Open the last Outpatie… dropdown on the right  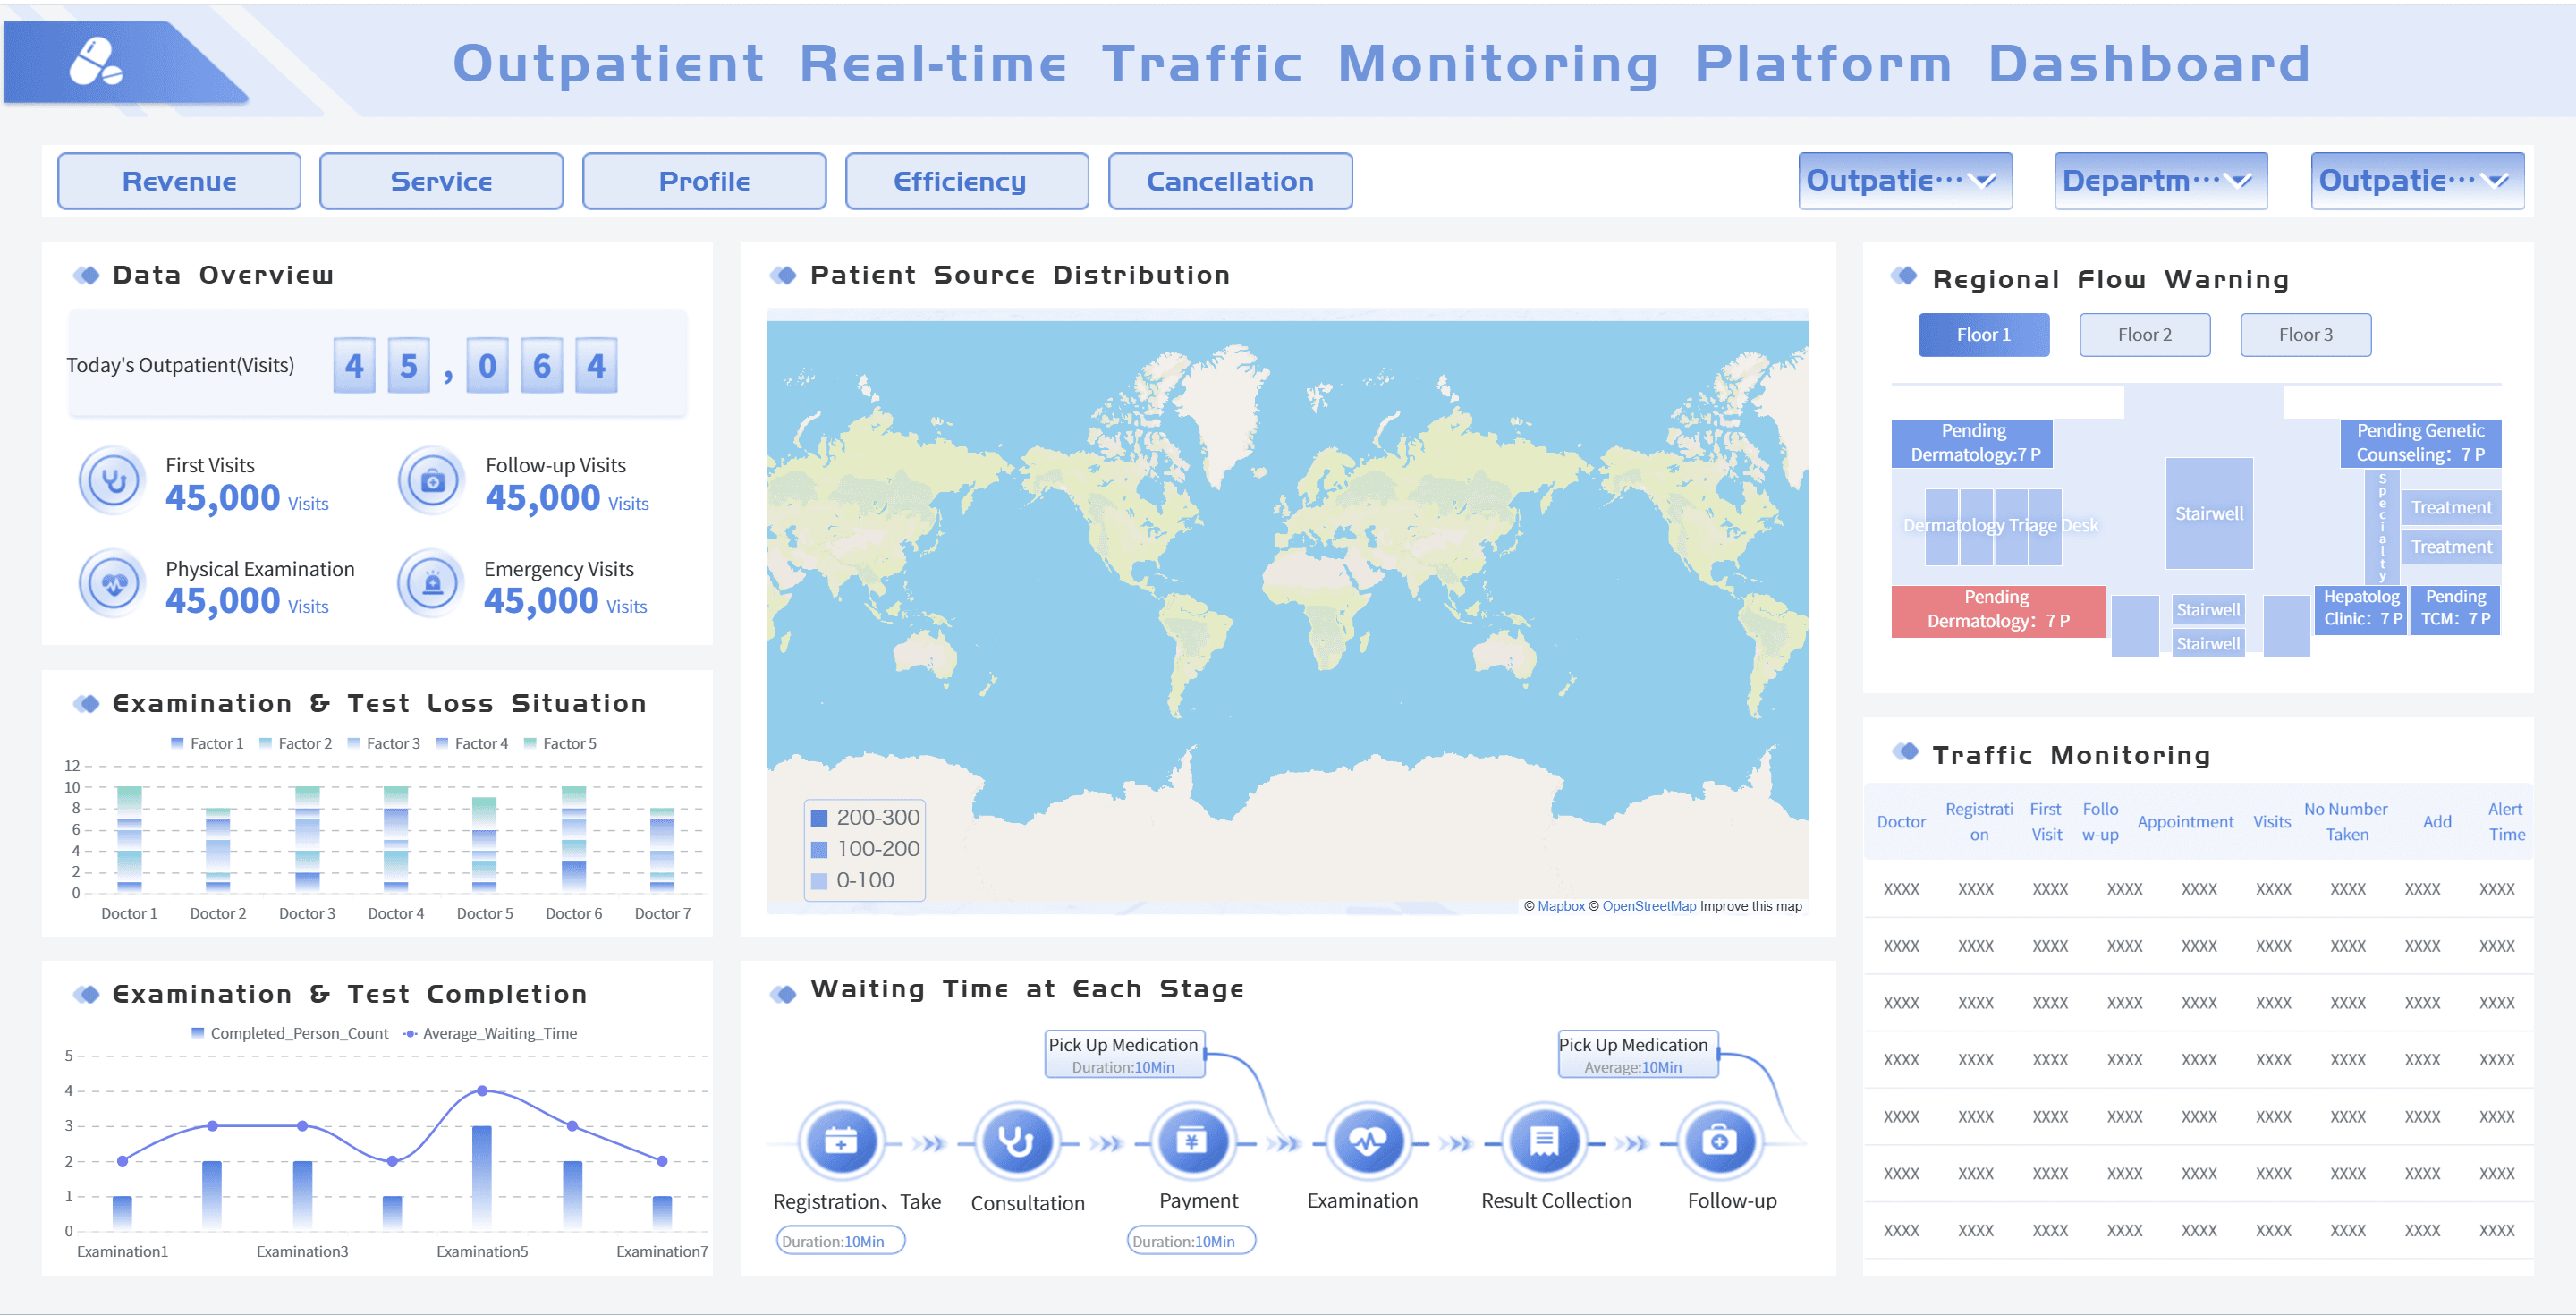coord(2417,181)
